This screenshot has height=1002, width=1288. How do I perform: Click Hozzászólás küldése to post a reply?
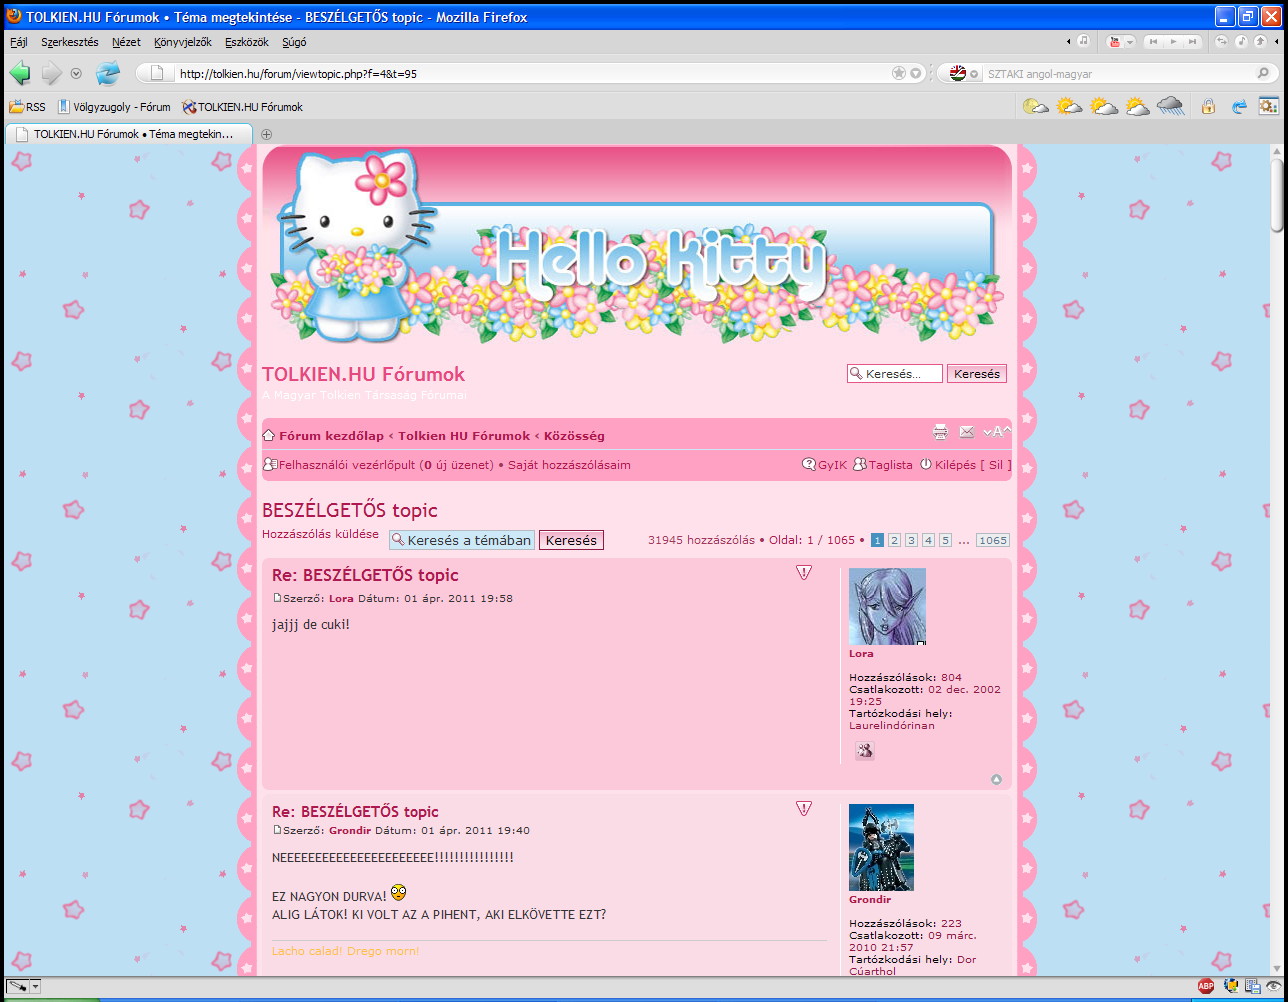pos(320,534)
